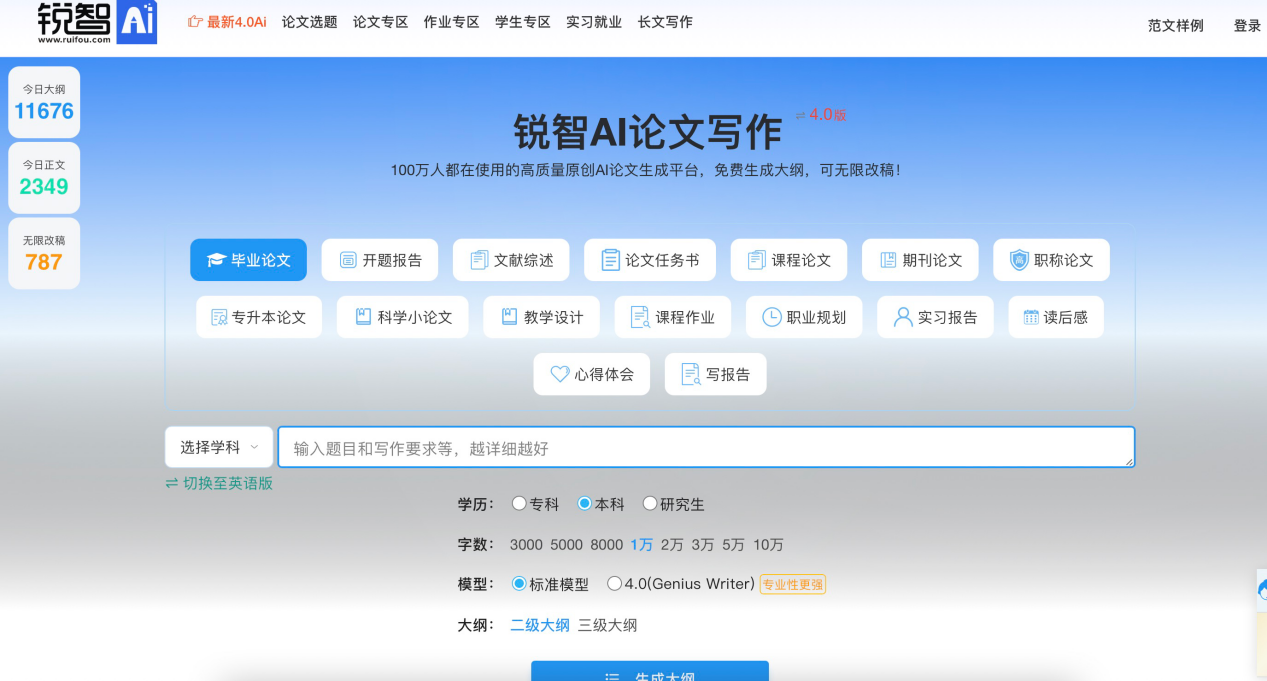Open the 选择学科 dropdown

(219, 447)
